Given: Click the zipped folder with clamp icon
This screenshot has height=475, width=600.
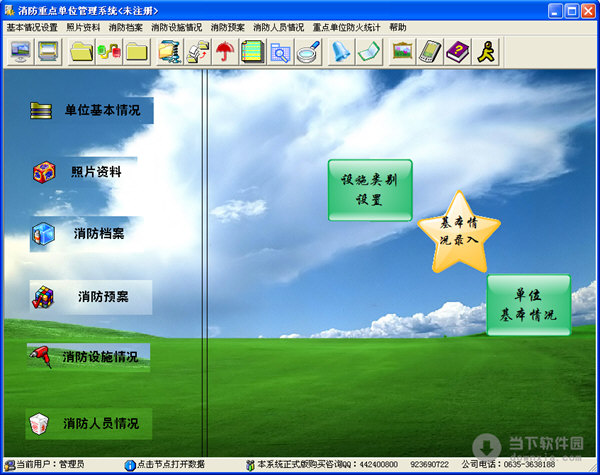Looking at the screenshot, I should [170, 51].
